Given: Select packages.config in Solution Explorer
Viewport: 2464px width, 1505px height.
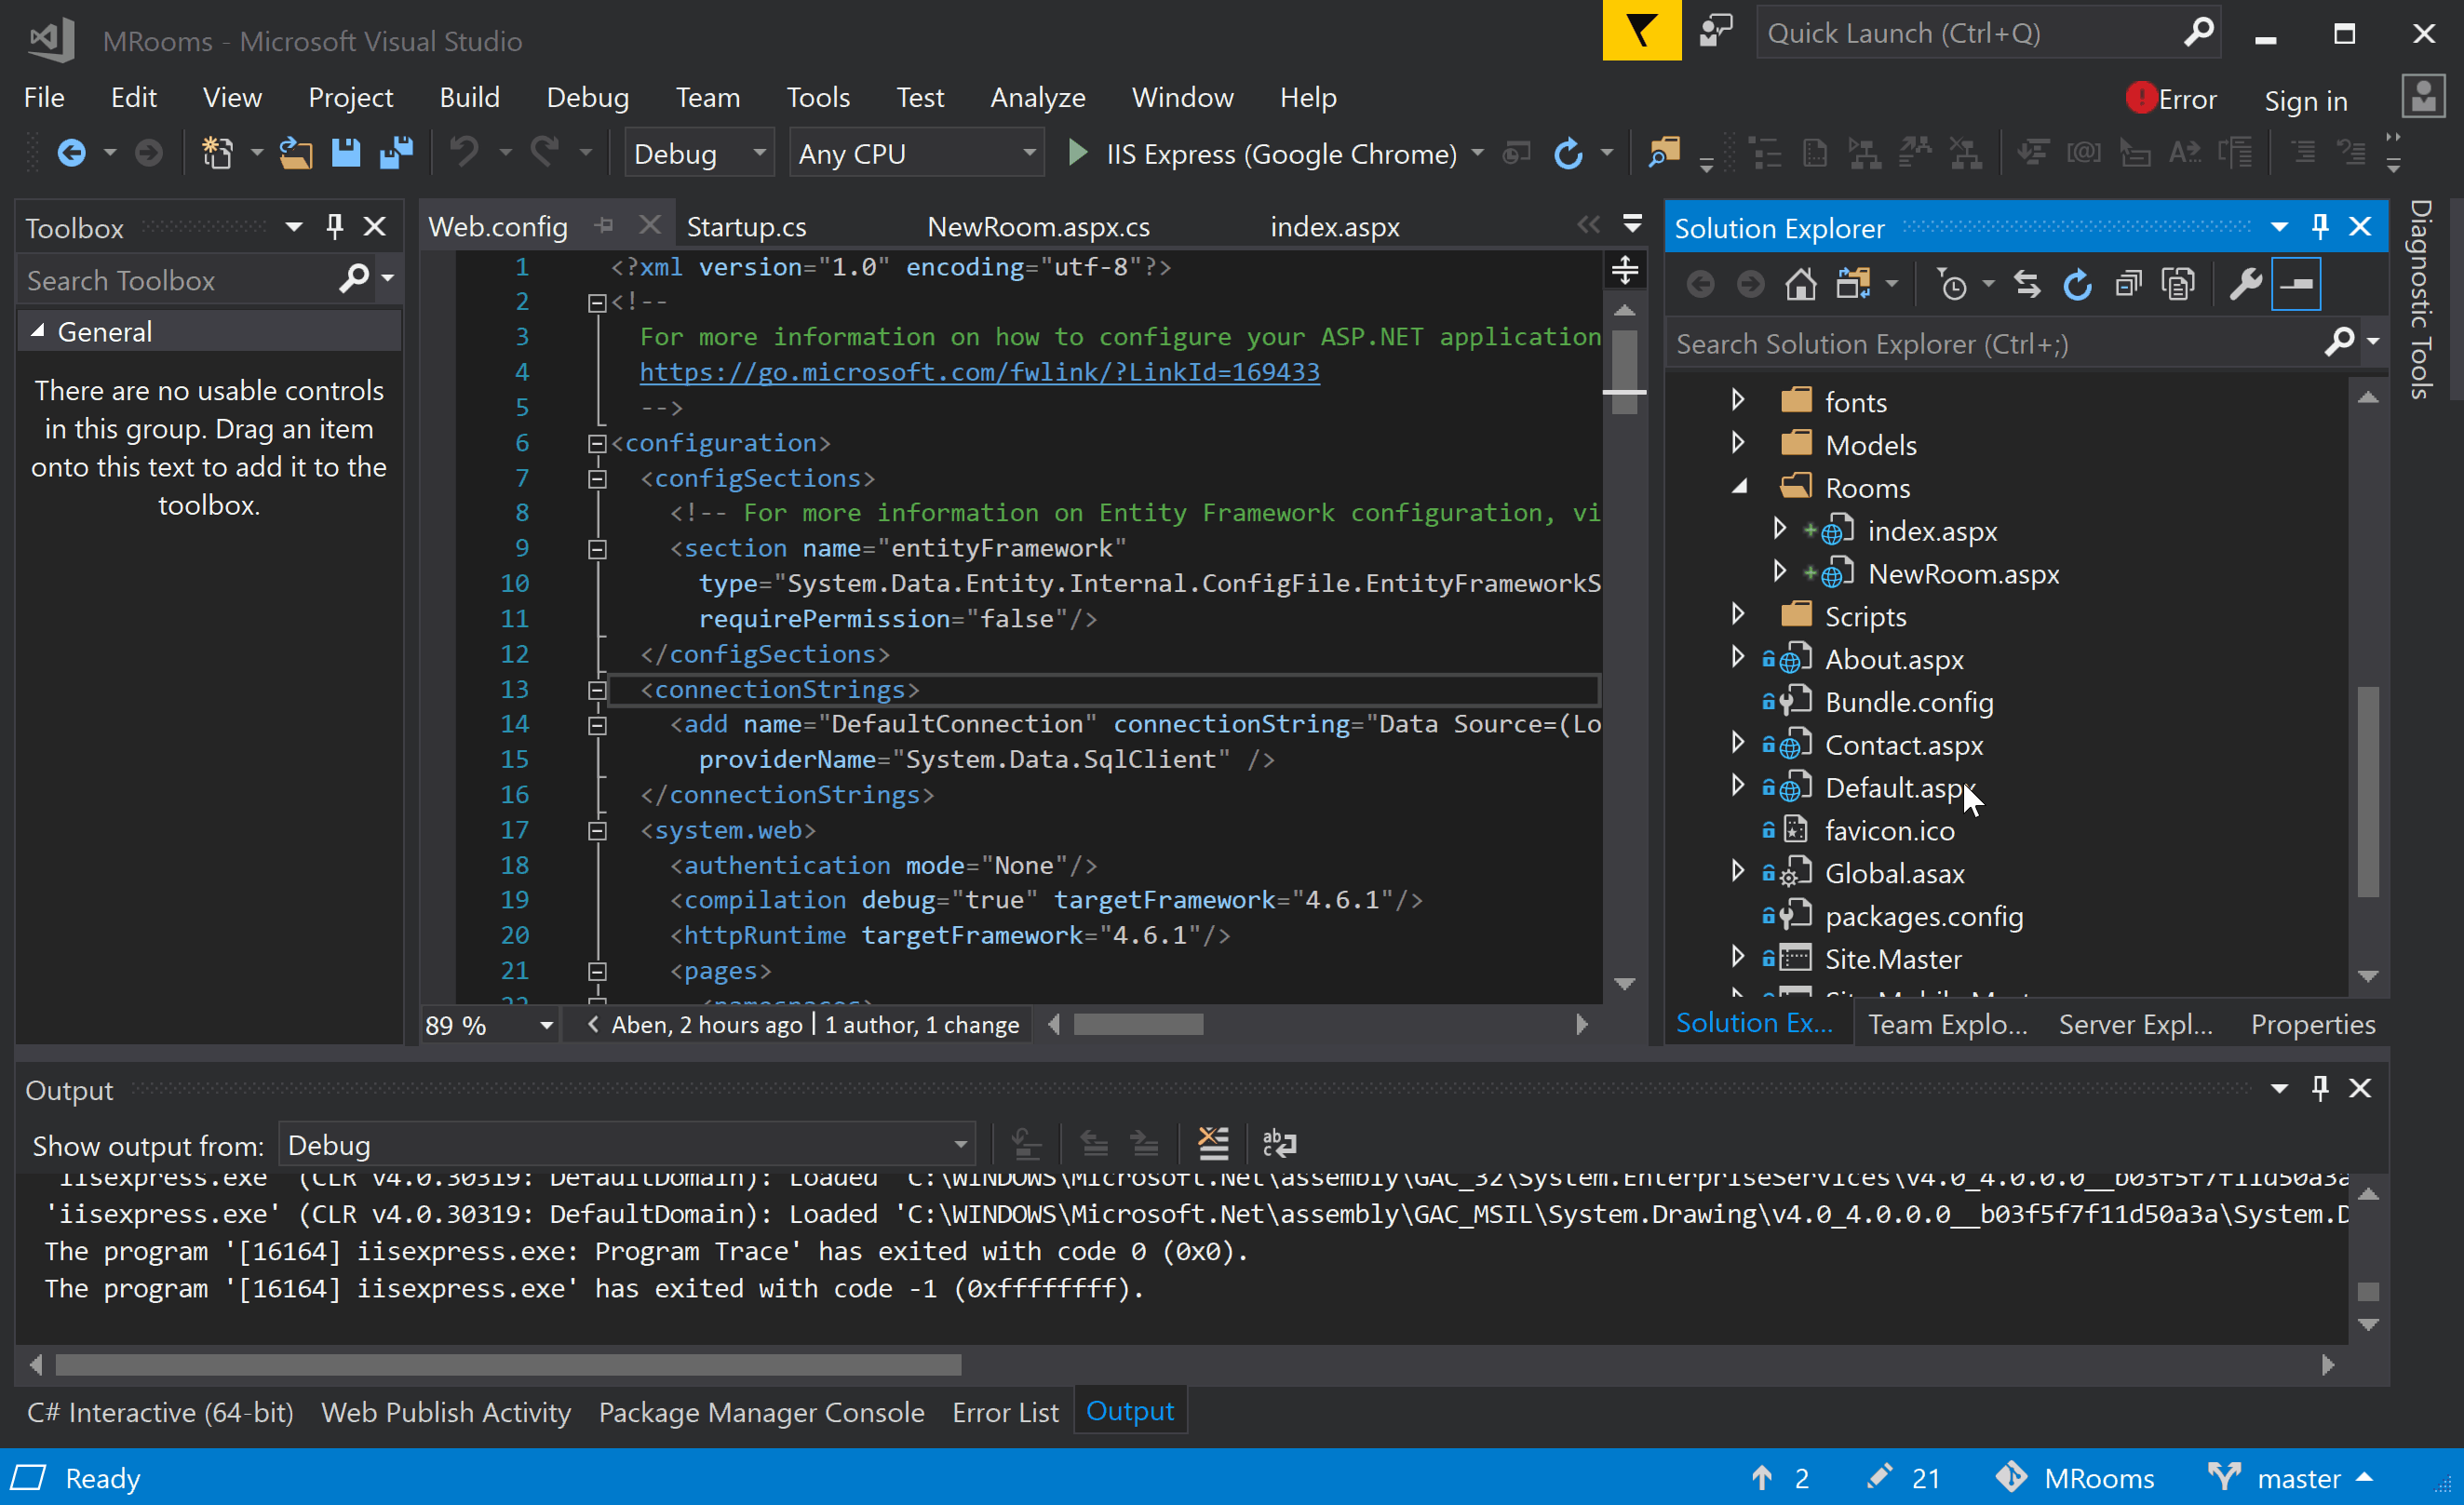Looking at the screenshot, I should pos(1924,916).
